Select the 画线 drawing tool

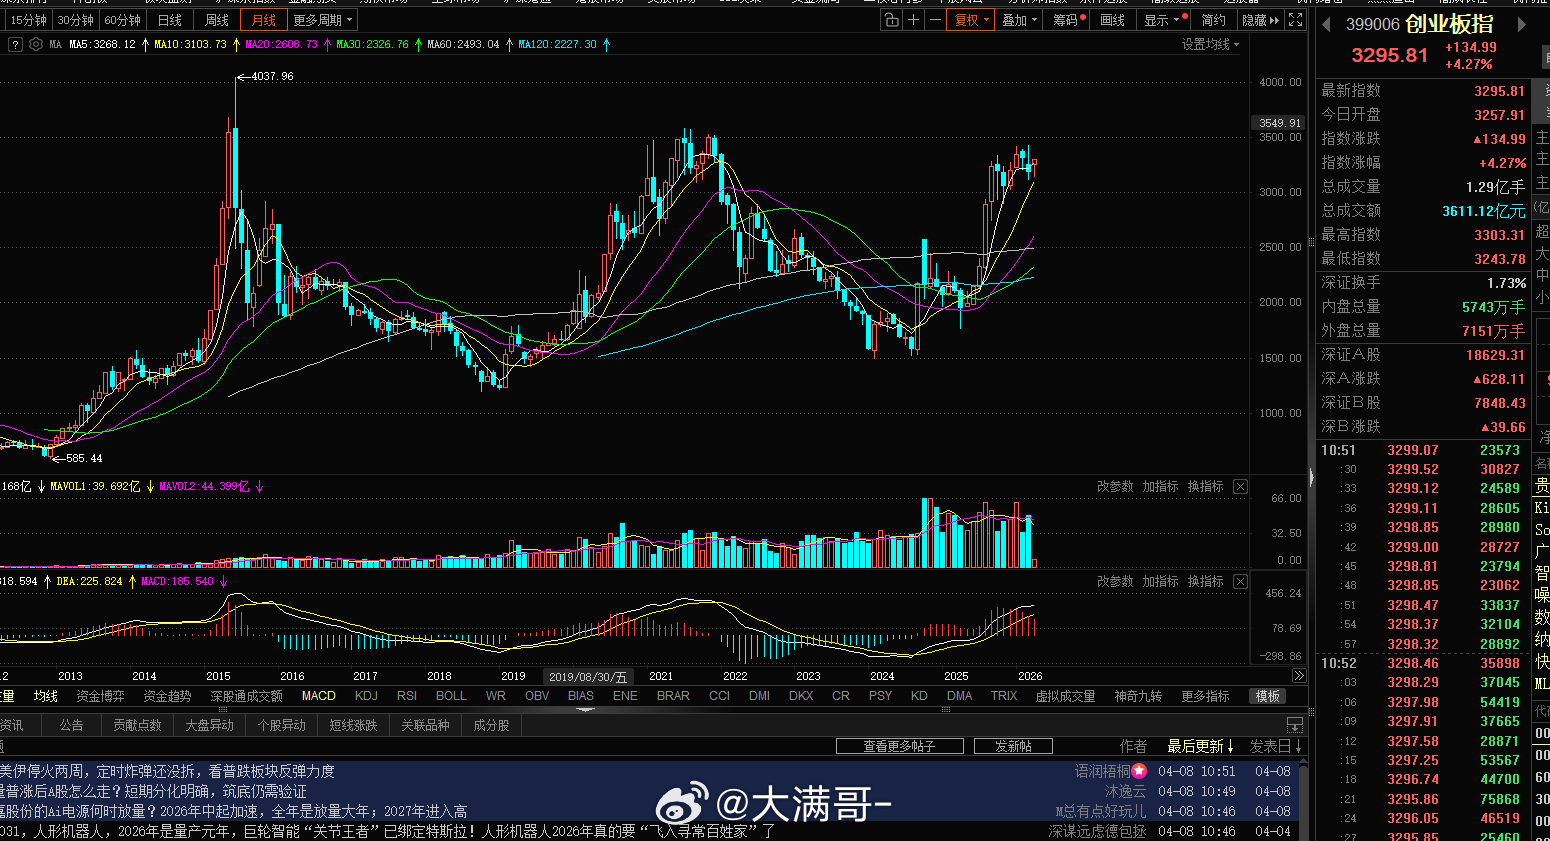(1110, 19)
